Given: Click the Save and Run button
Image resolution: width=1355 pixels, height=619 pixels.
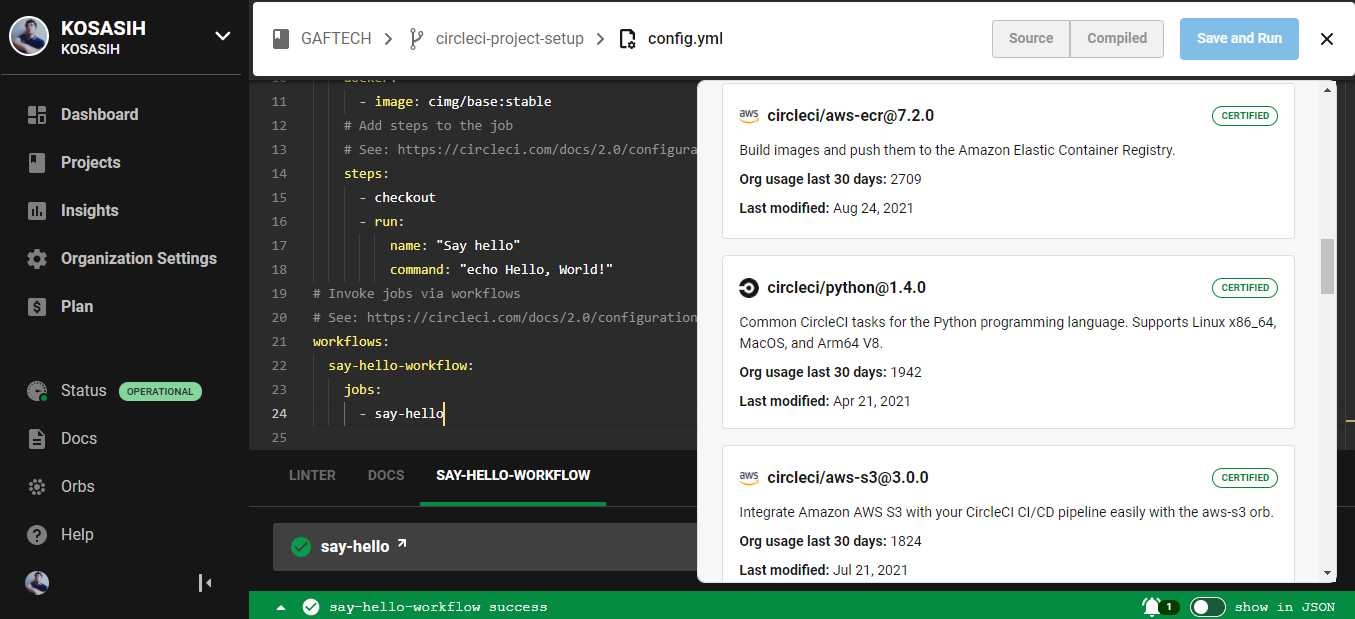Looking at the screenshot, I should pyautogui.click(x=1239, y=39).
